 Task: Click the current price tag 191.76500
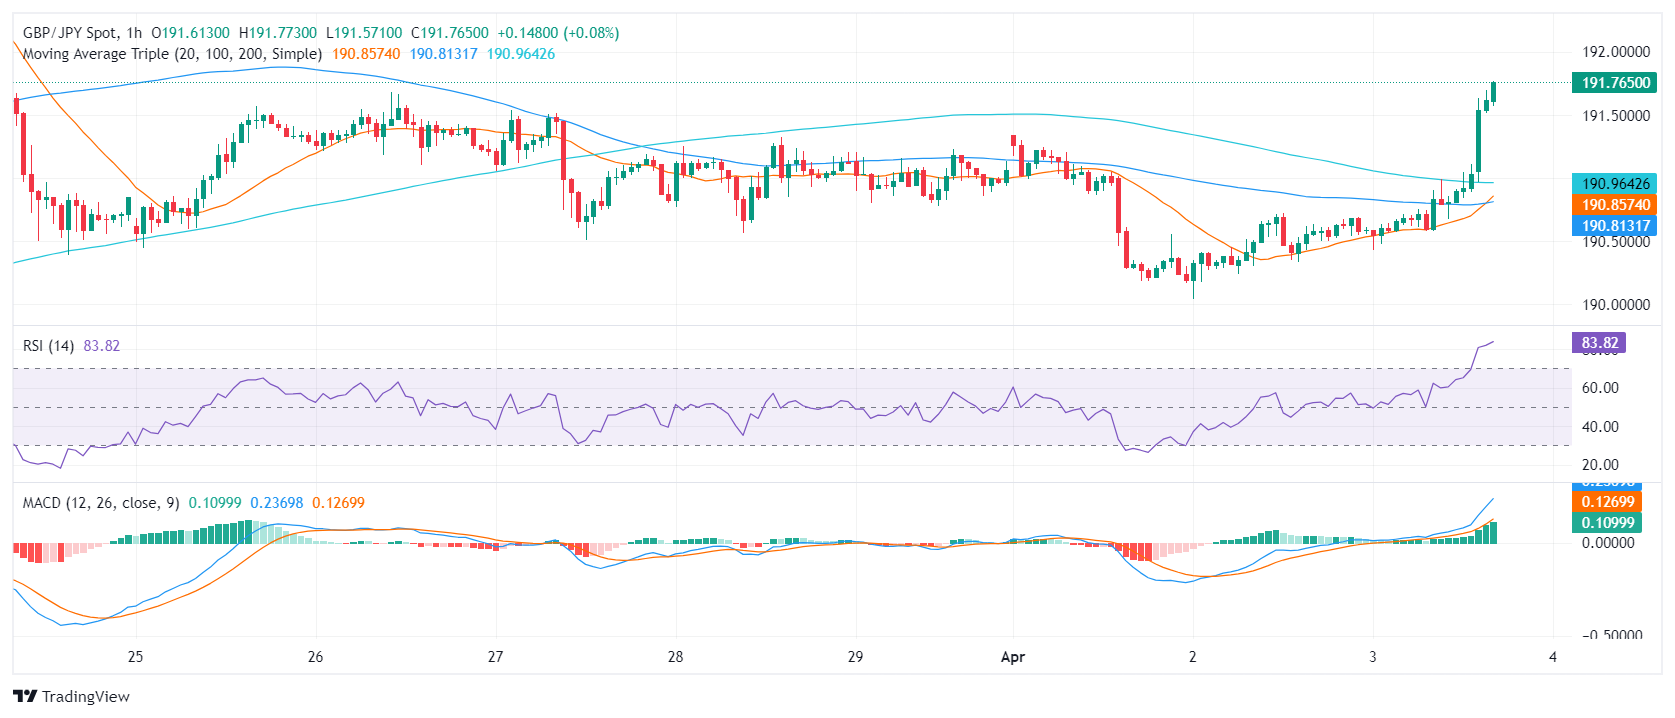1615,83
